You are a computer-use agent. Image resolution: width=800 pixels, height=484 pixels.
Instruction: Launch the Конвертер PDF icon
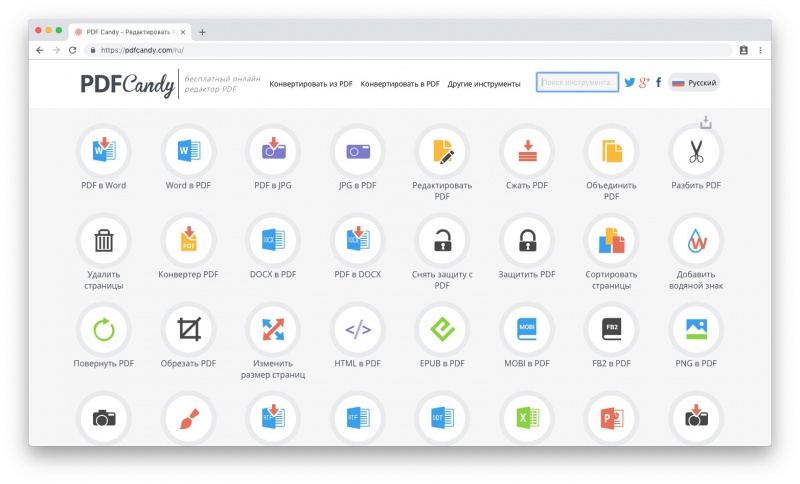click(x=188, y=240)
